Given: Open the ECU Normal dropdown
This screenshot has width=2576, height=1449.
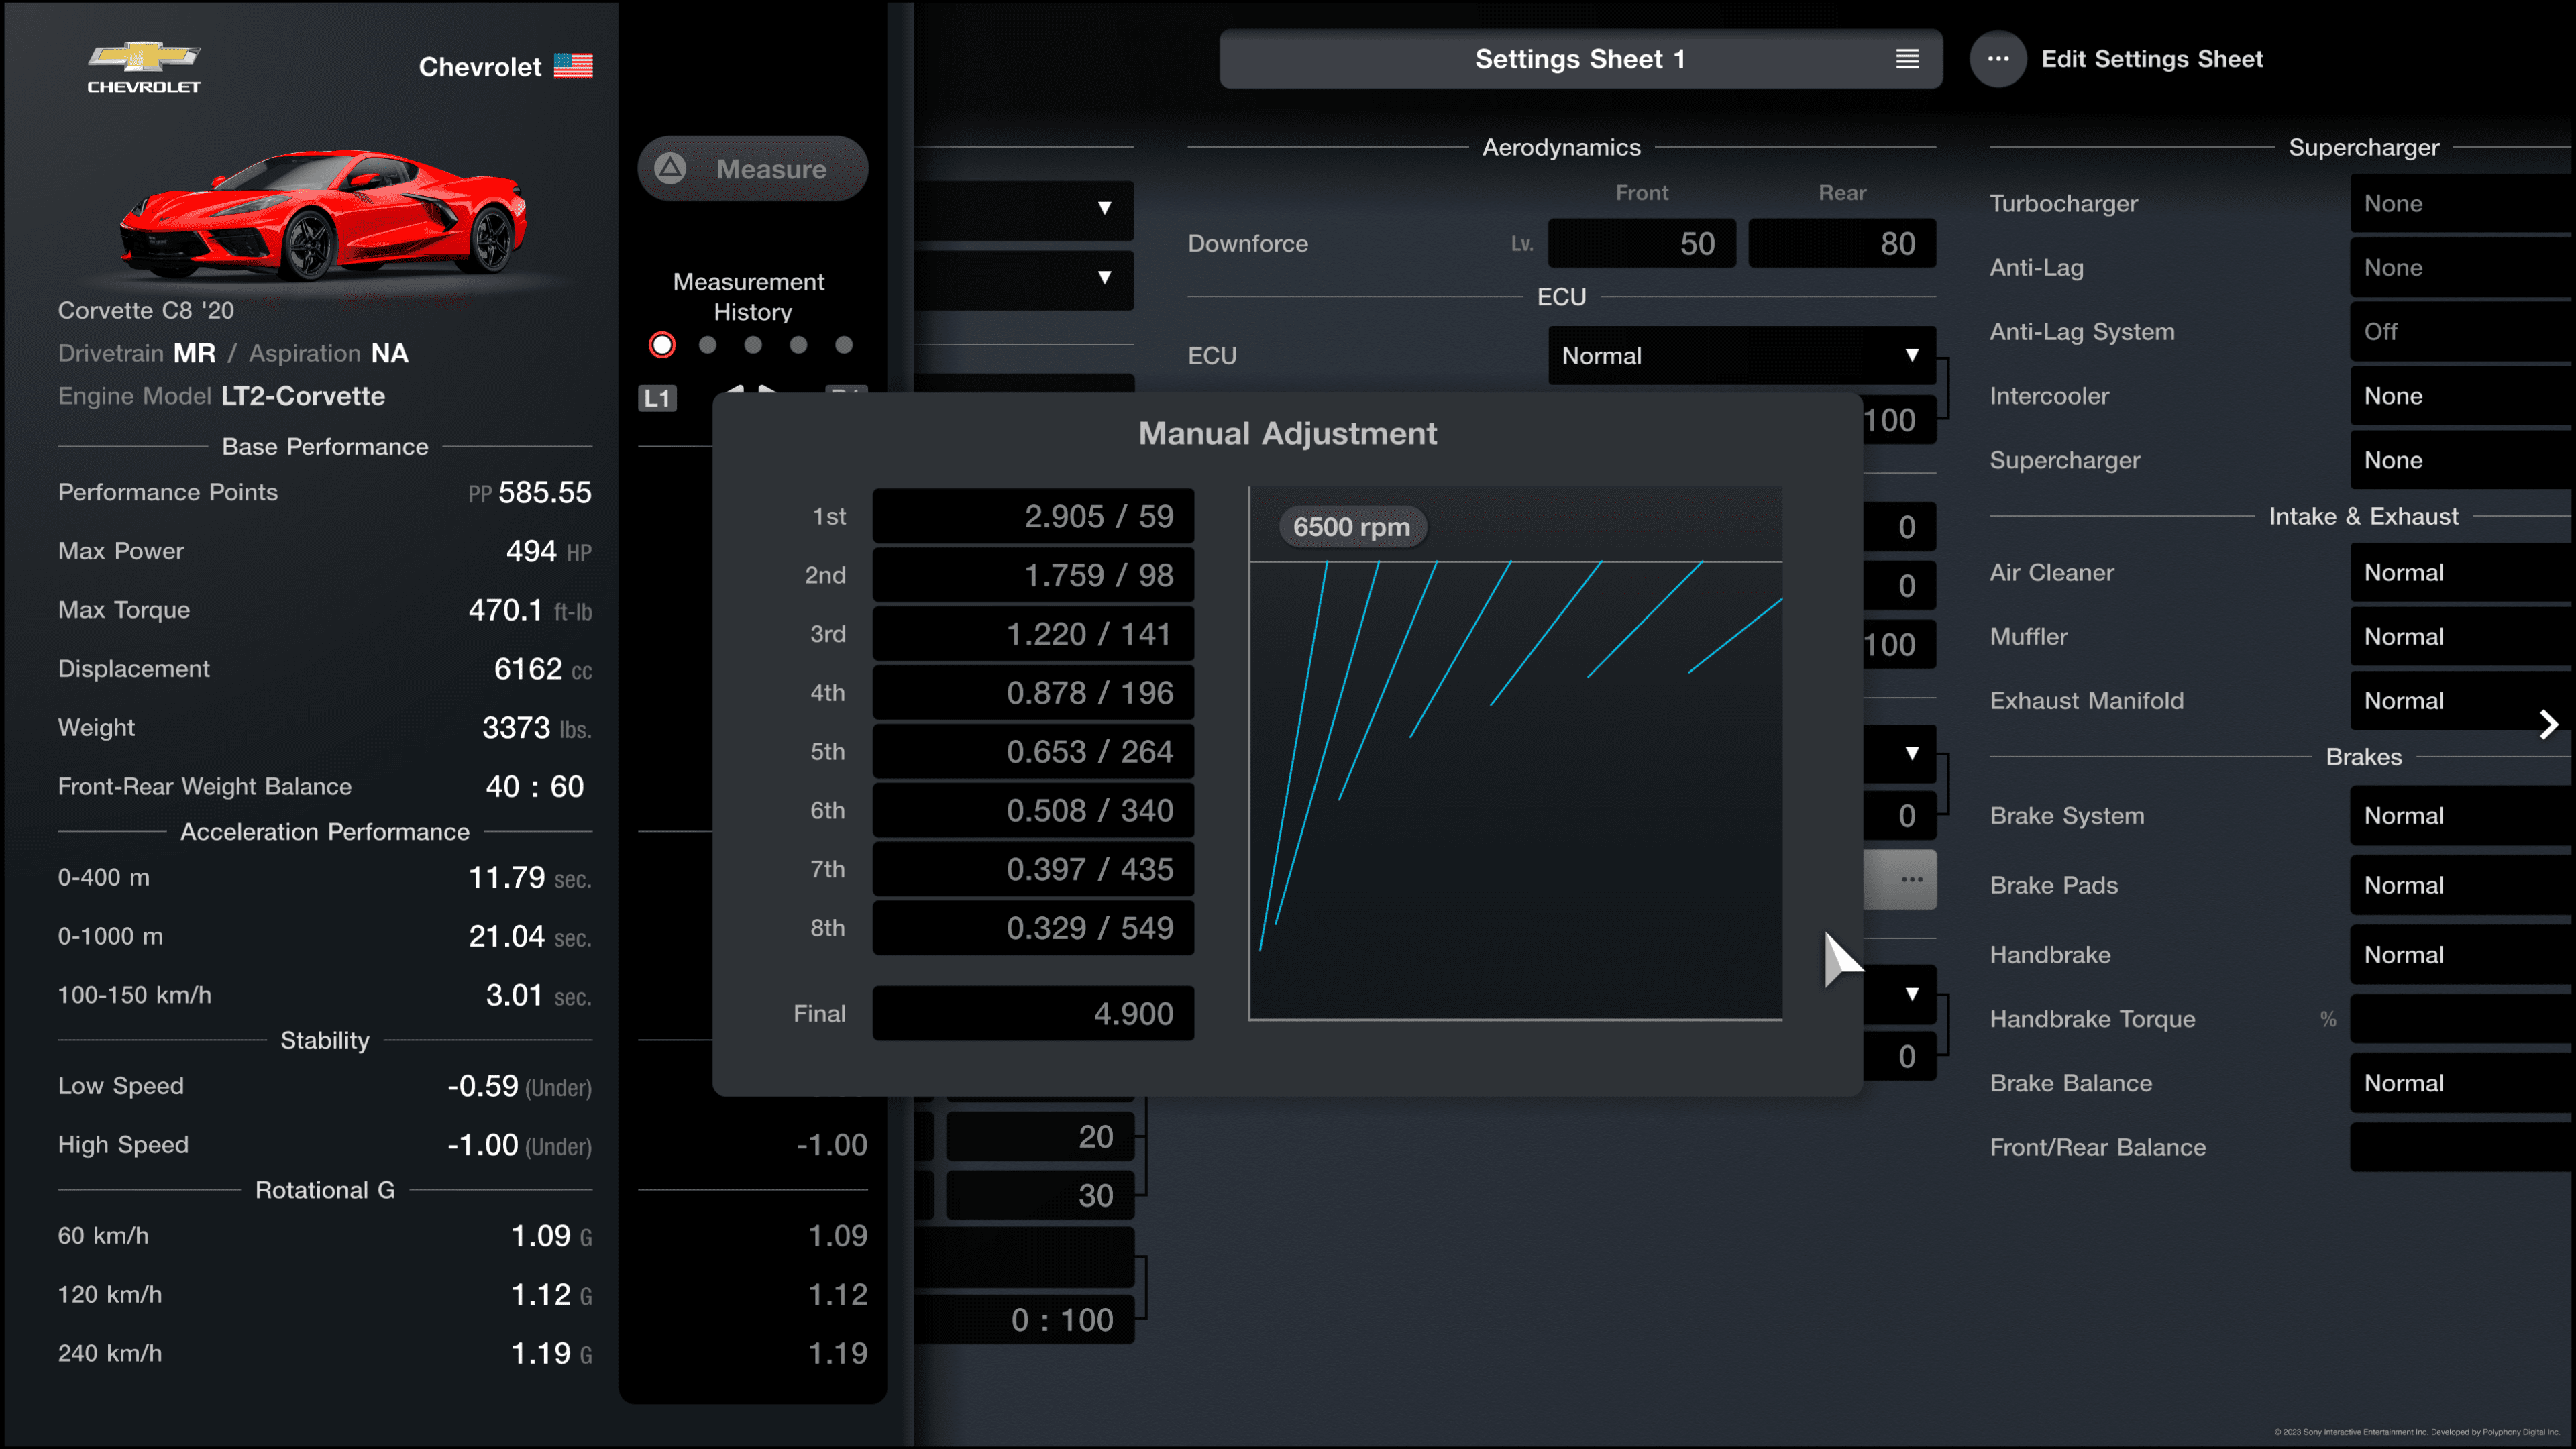Looking at the screenshot, I should coord(1741,355).
